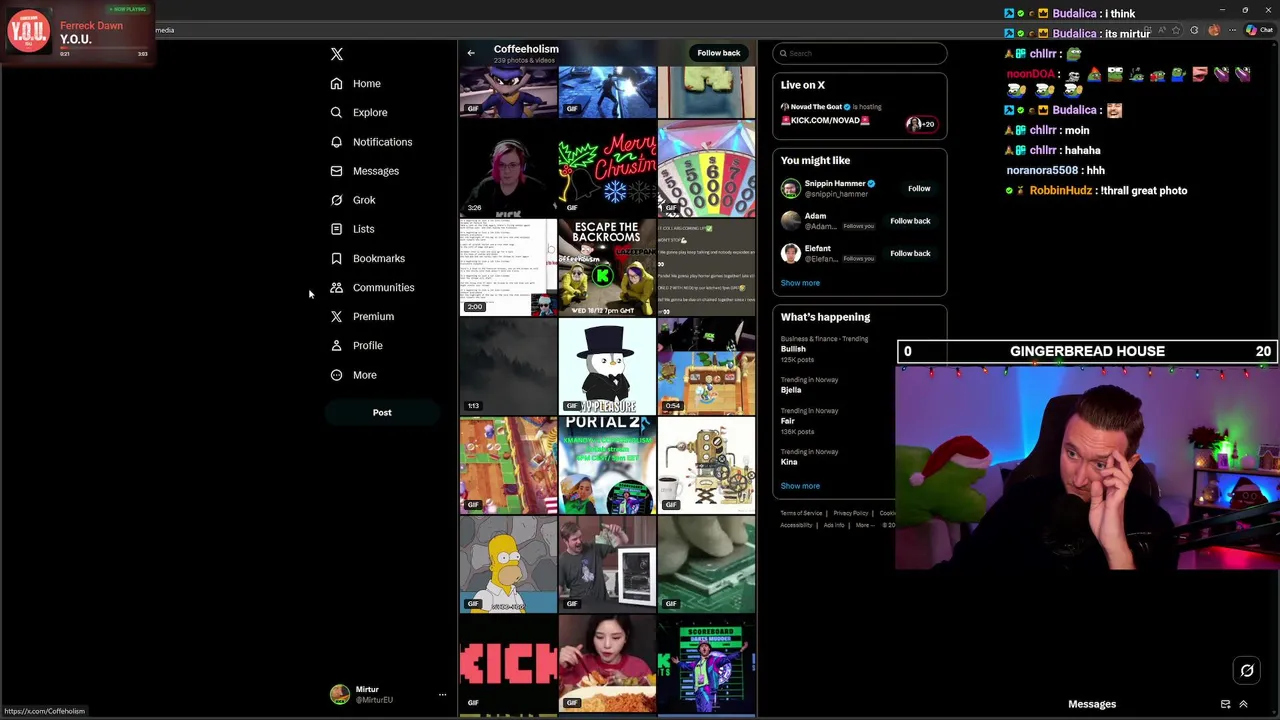Click the browser refresh-style circular icon
This screenshot has width=1280, height=720.
click(x=1194, y=30)
